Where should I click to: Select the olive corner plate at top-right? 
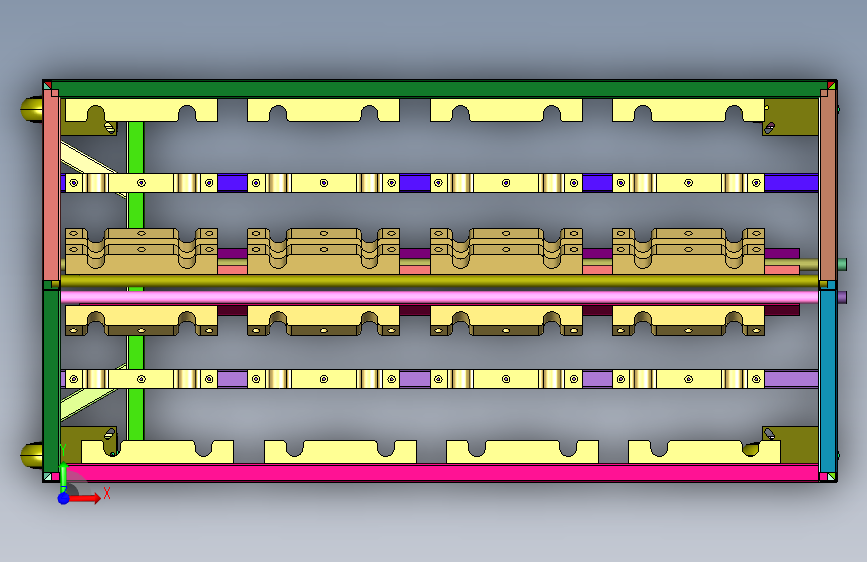point(791,117)
